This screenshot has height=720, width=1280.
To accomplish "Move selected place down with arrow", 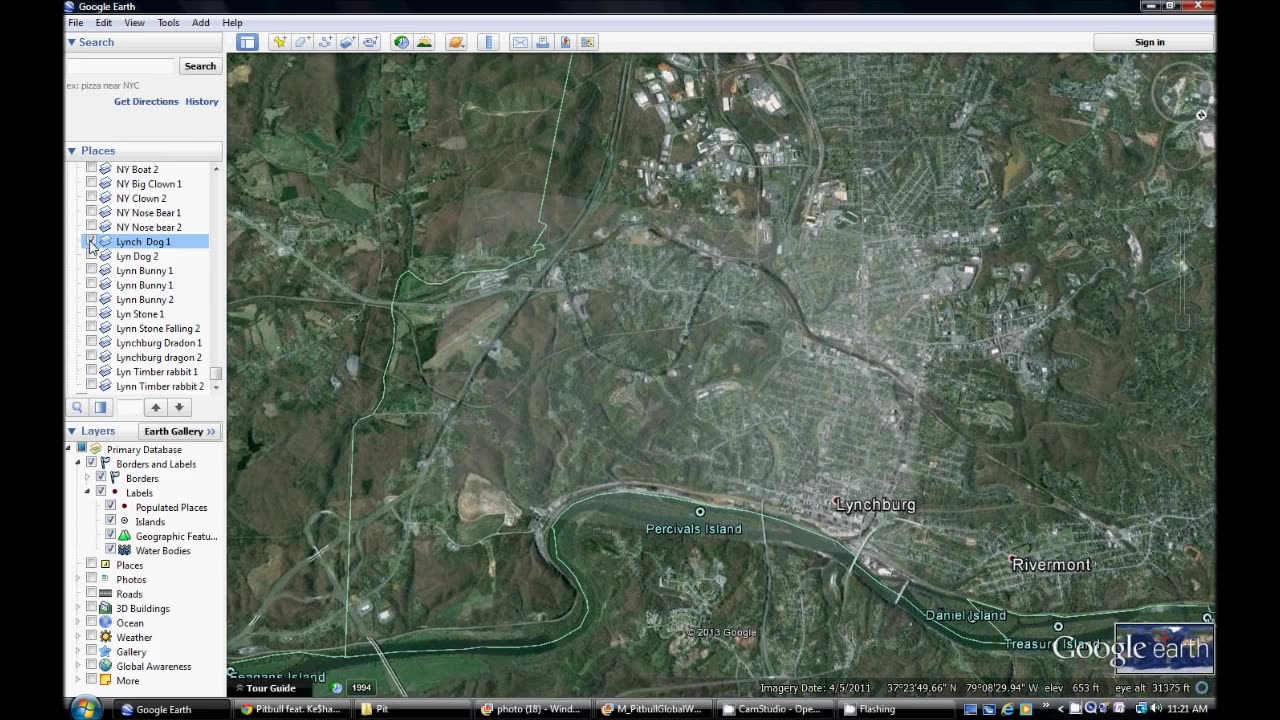I will (x=179, y=407).
